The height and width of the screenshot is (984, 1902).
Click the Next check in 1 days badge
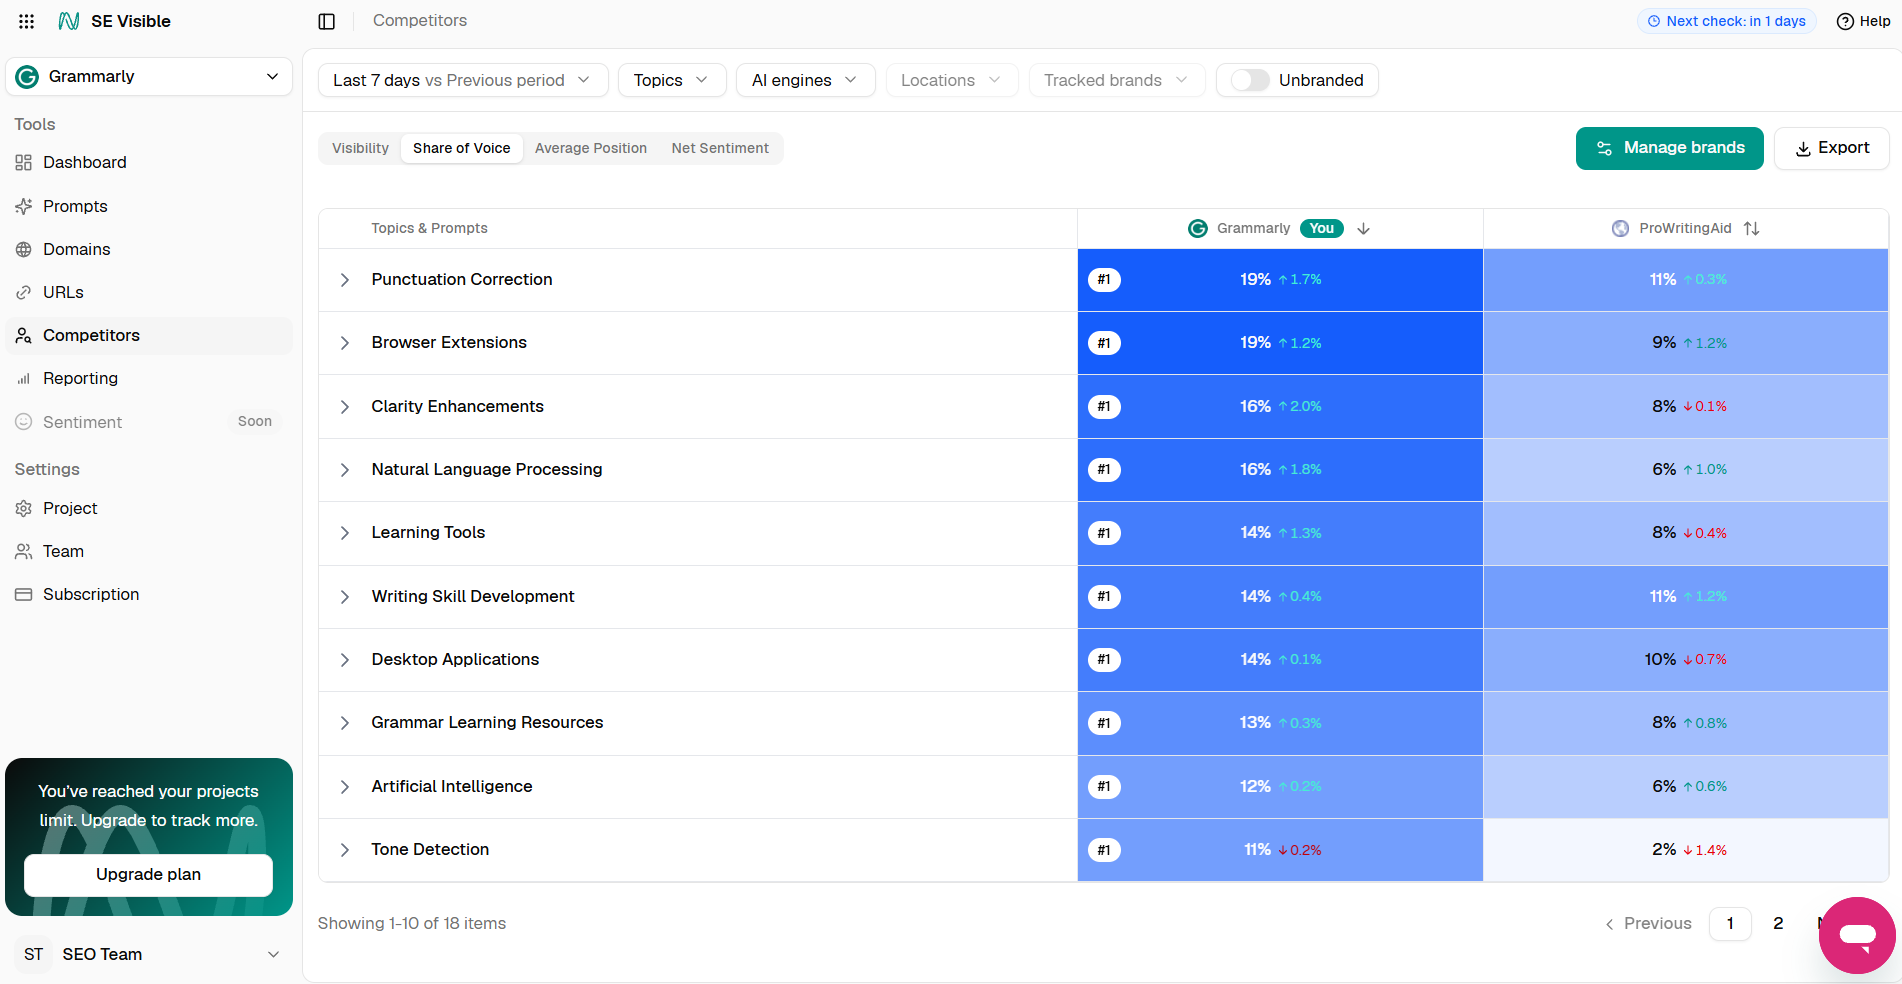1727,21
